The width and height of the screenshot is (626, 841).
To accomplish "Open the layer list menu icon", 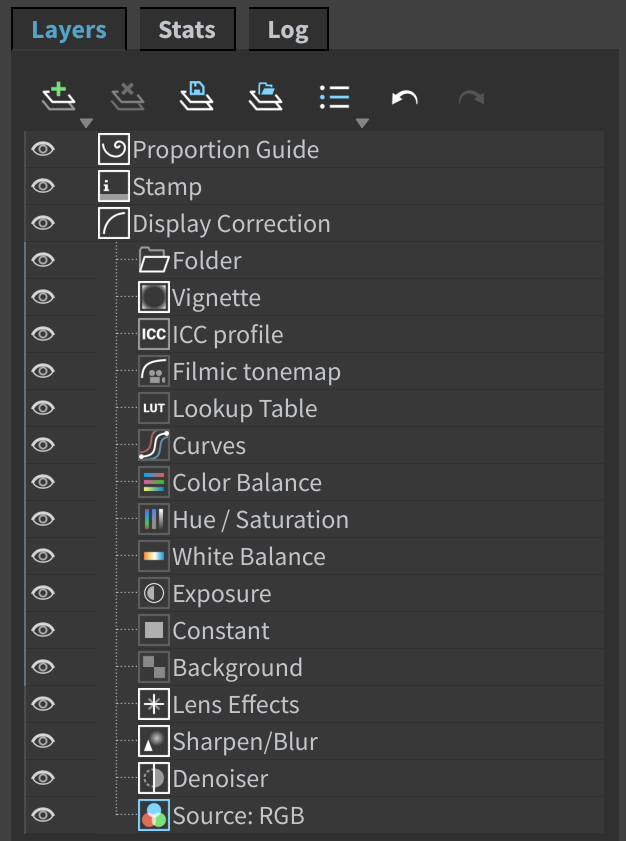I will point(334,97).
